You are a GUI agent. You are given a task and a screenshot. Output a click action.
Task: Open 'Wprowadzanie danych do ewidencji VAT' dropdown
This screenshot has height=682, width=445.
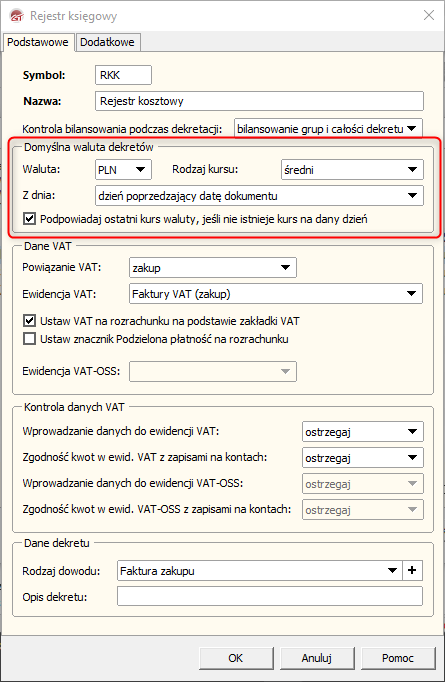point(363,431)
